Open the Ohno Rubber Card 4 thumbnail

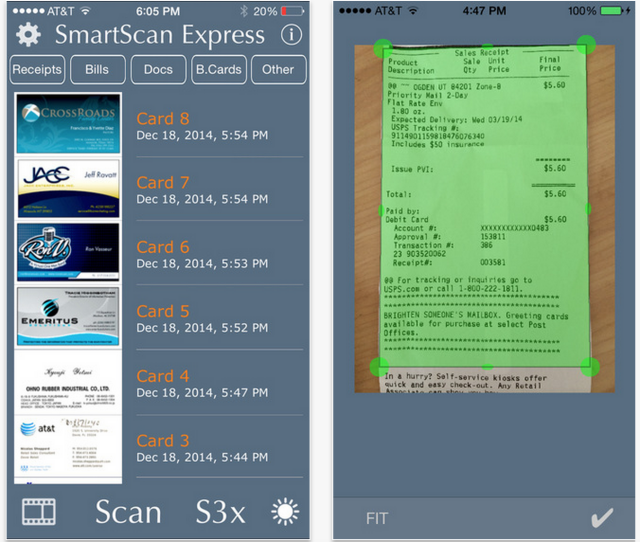point(68,383)
